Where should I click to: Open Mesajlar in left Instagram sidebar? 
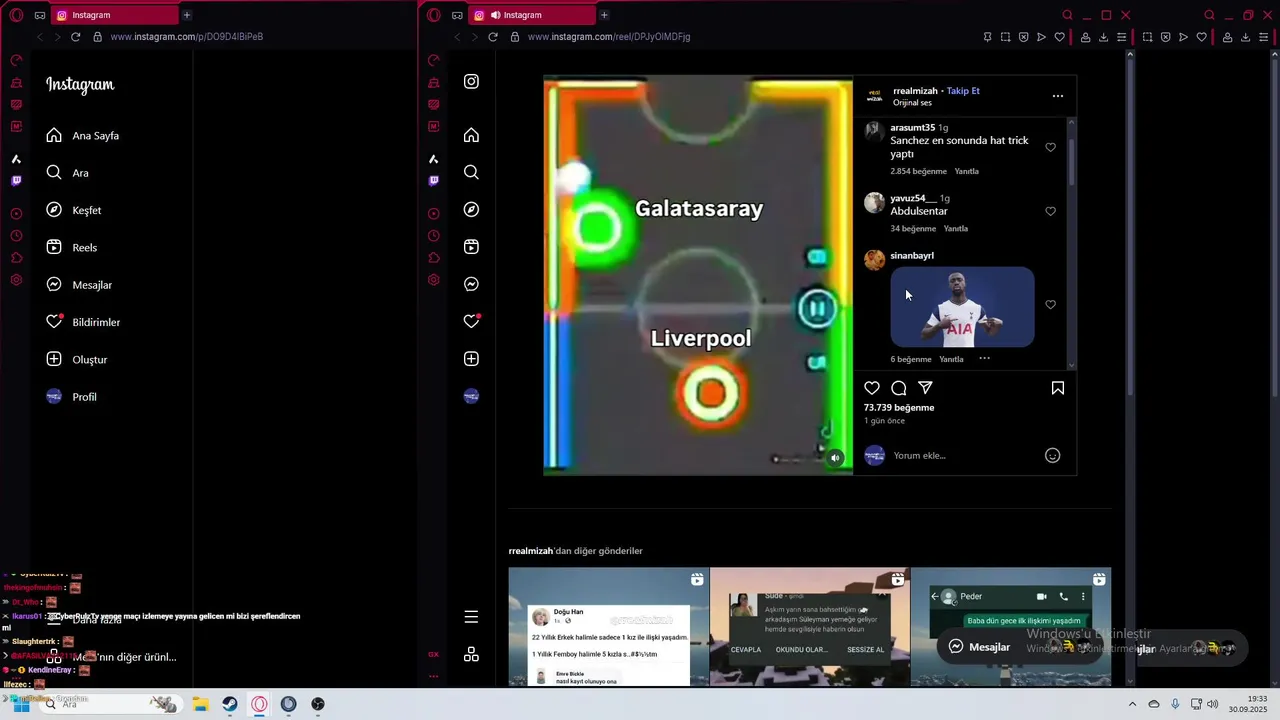tap(79, 285)
